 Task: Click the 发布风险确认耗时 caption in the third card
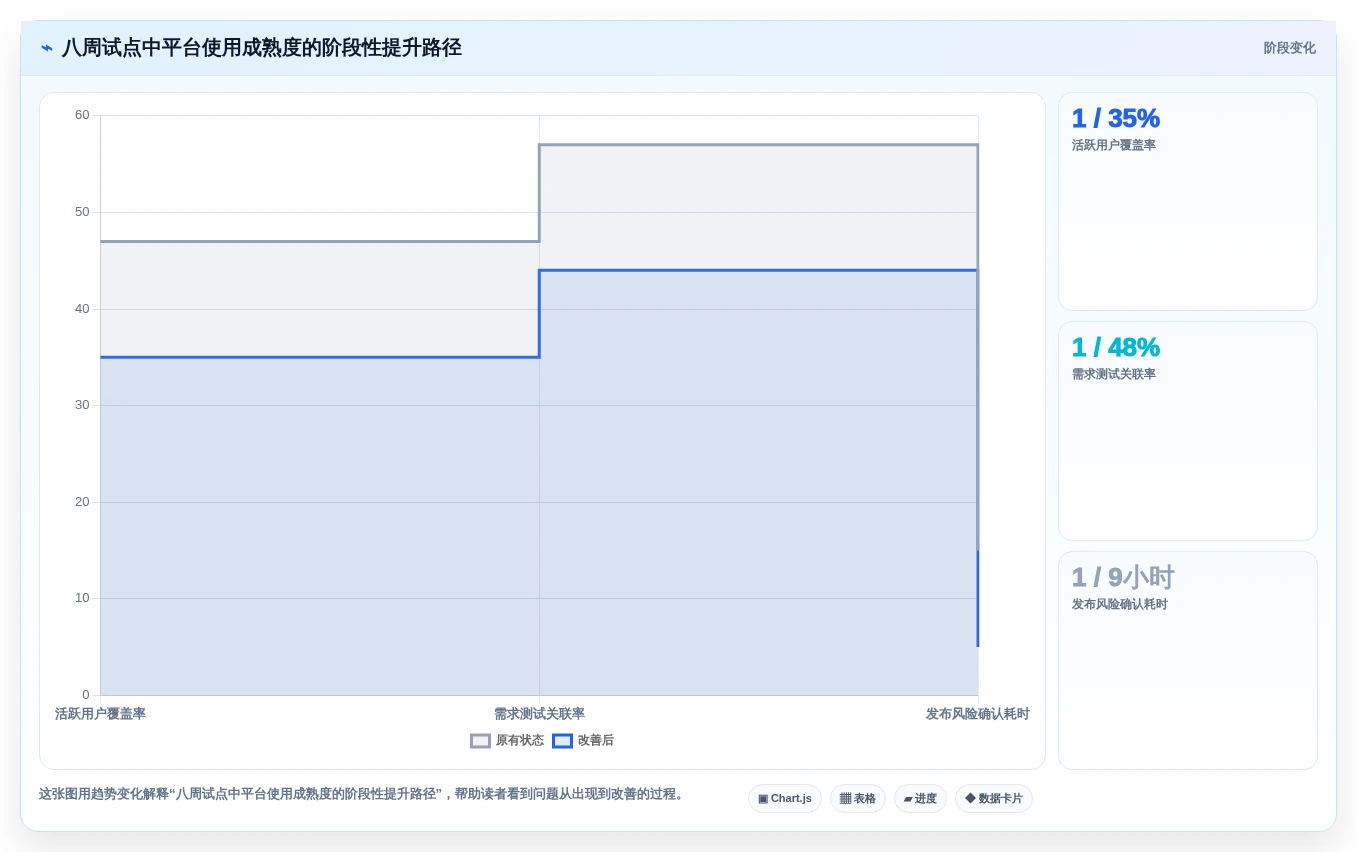coord(1119,604)
